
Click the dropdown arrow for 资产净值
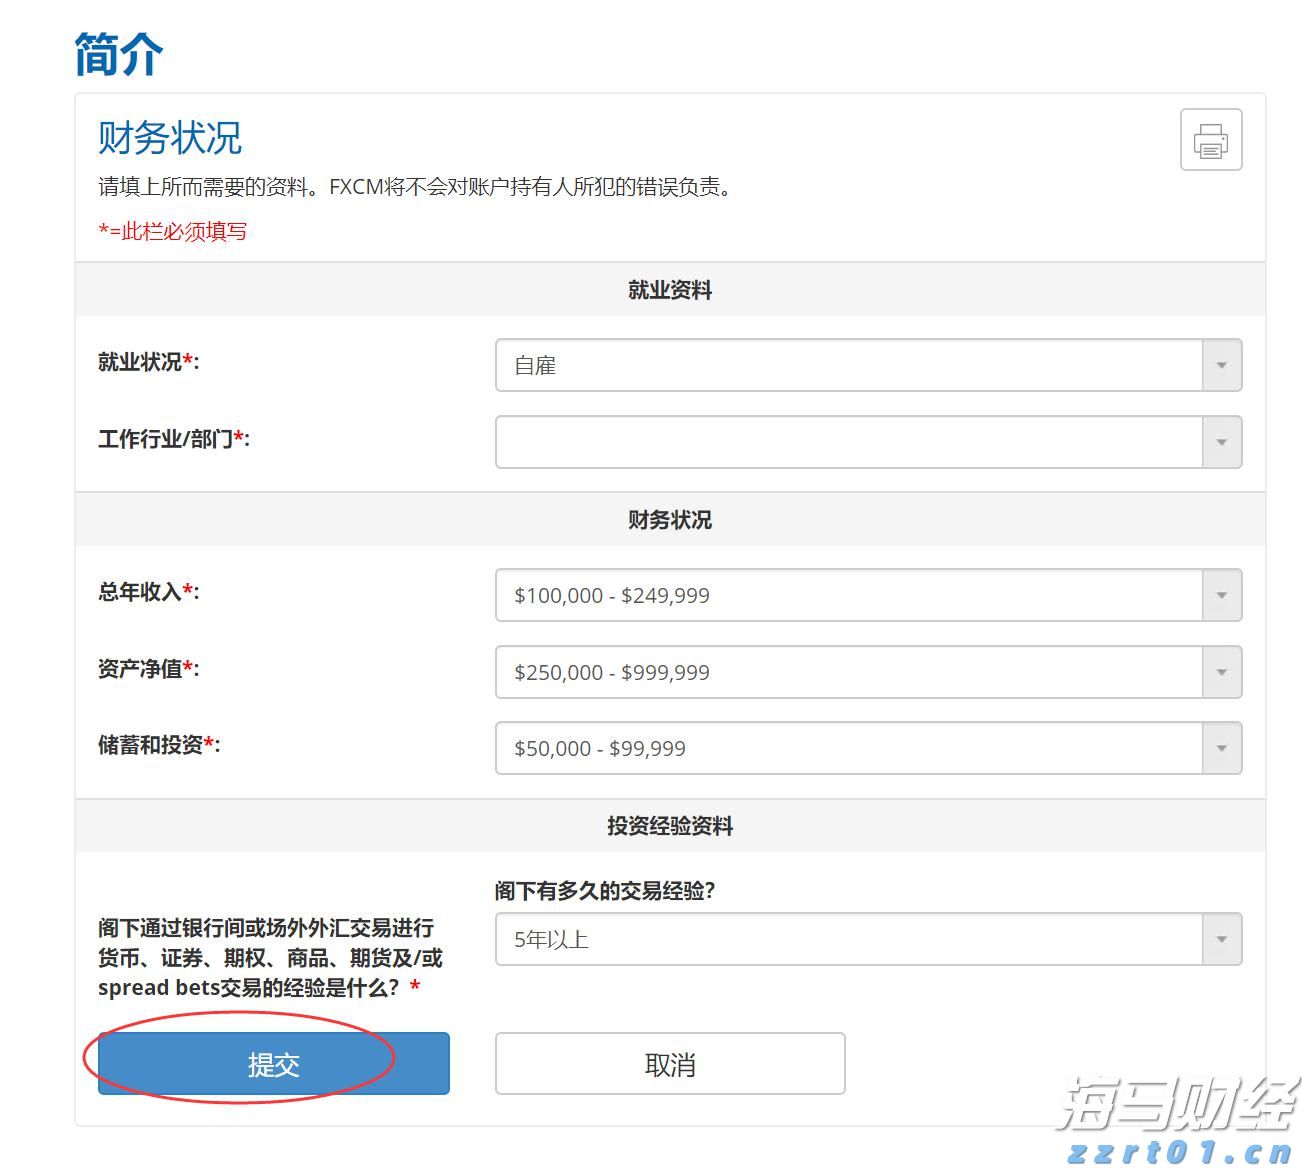pos(1221,671)
